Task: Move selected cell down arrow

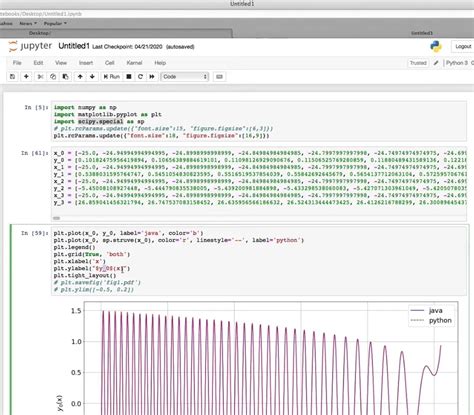Action: (92, 77)
